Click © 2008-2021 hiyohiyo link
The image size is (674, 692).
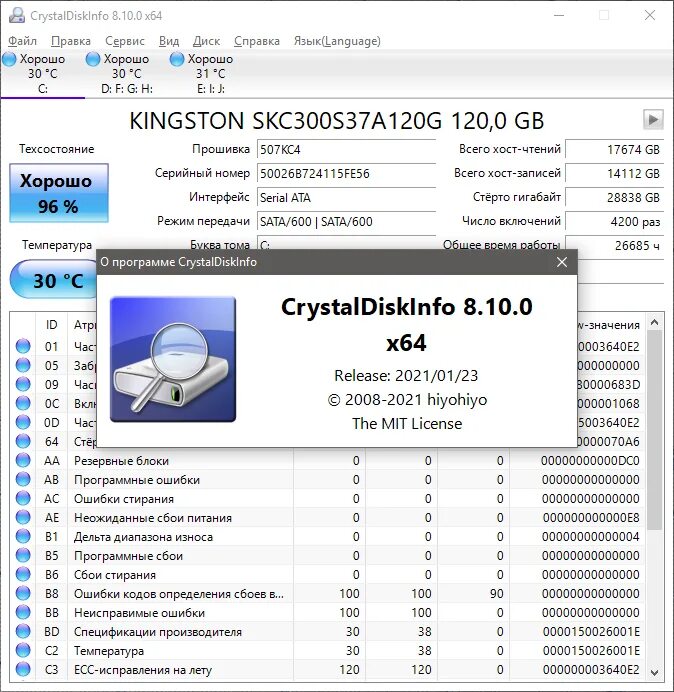tap(407, 400)
